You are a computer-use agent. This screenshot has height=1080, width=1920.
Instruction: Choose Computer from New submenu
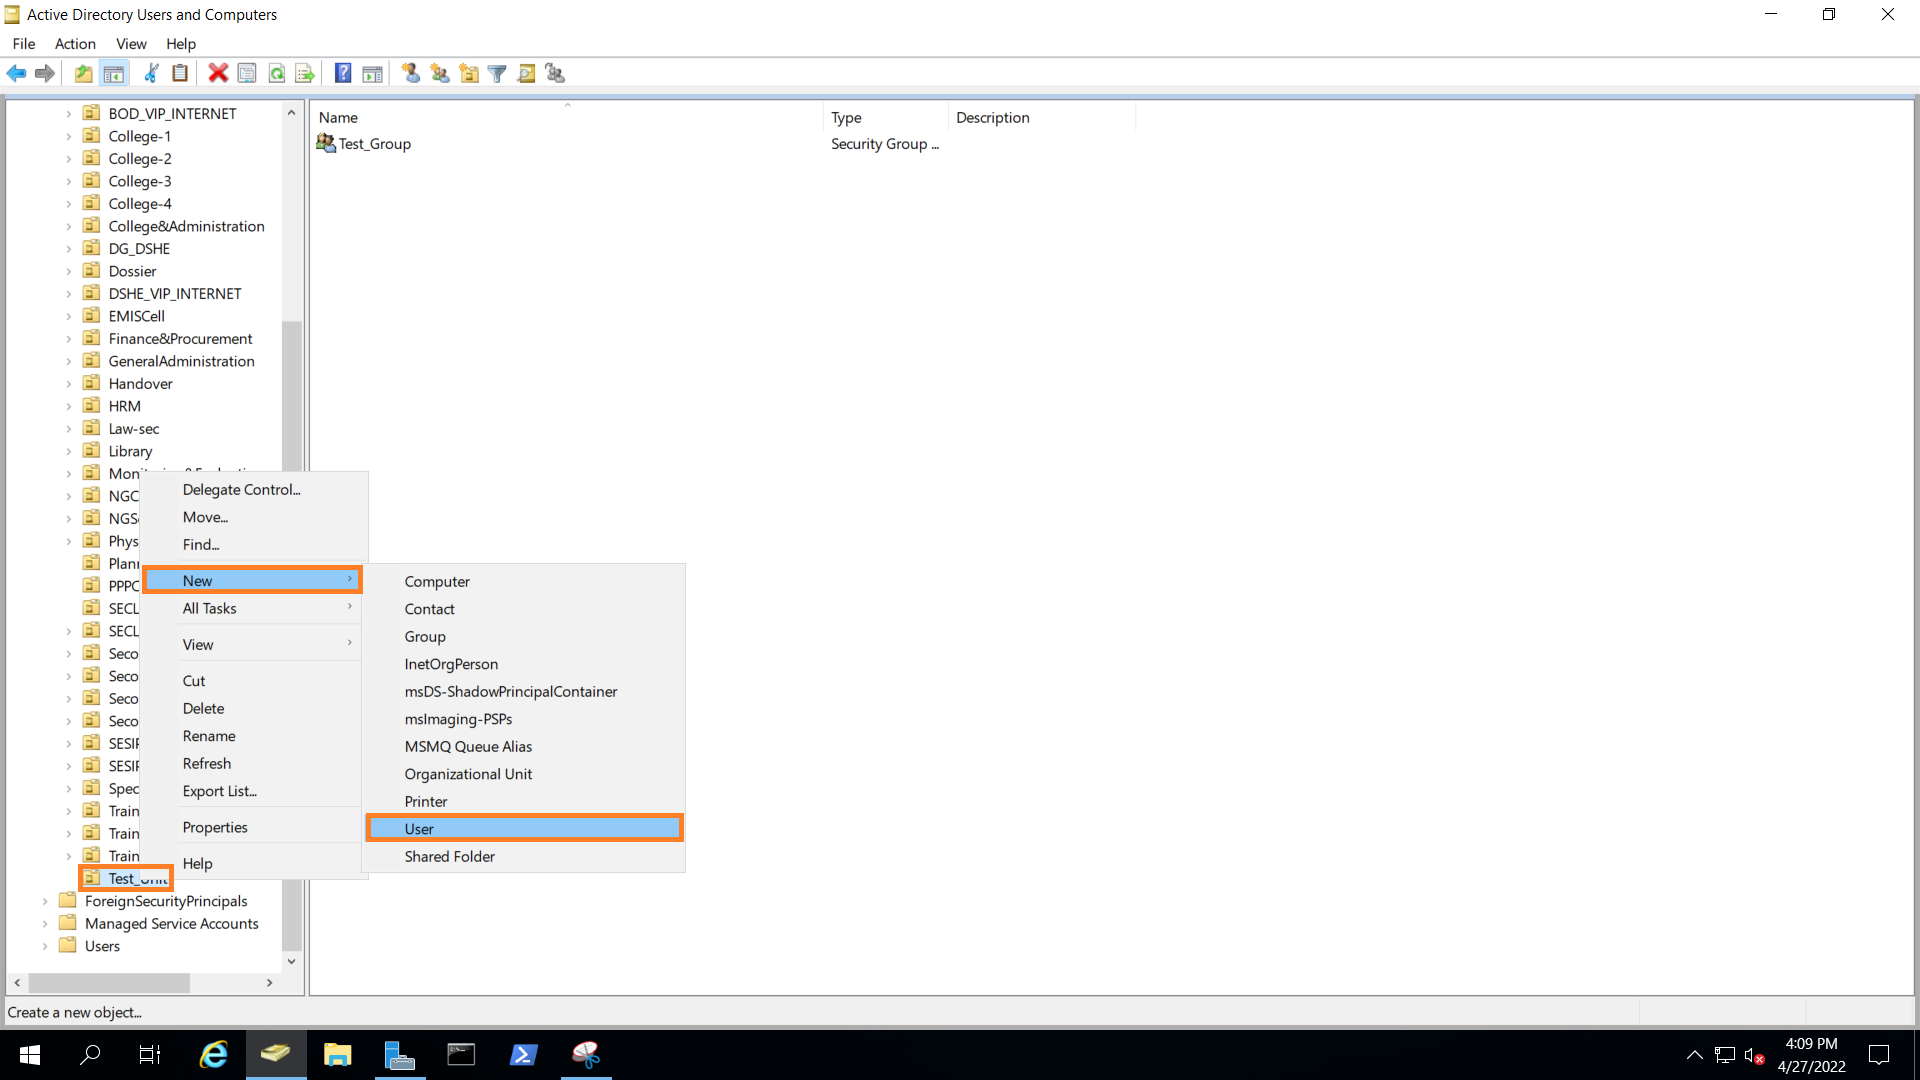click(525, 581)
